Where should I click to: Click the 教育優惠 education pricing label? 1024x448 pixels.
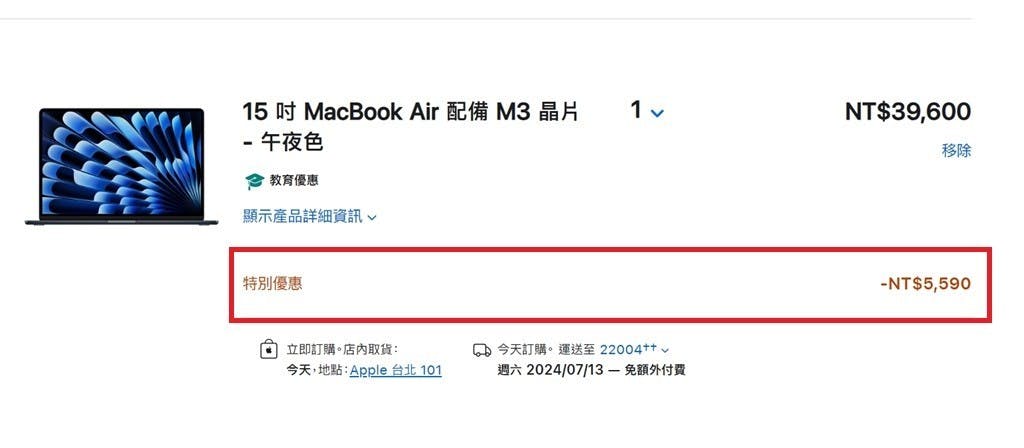pyautogui.click(x=294, y=180)
